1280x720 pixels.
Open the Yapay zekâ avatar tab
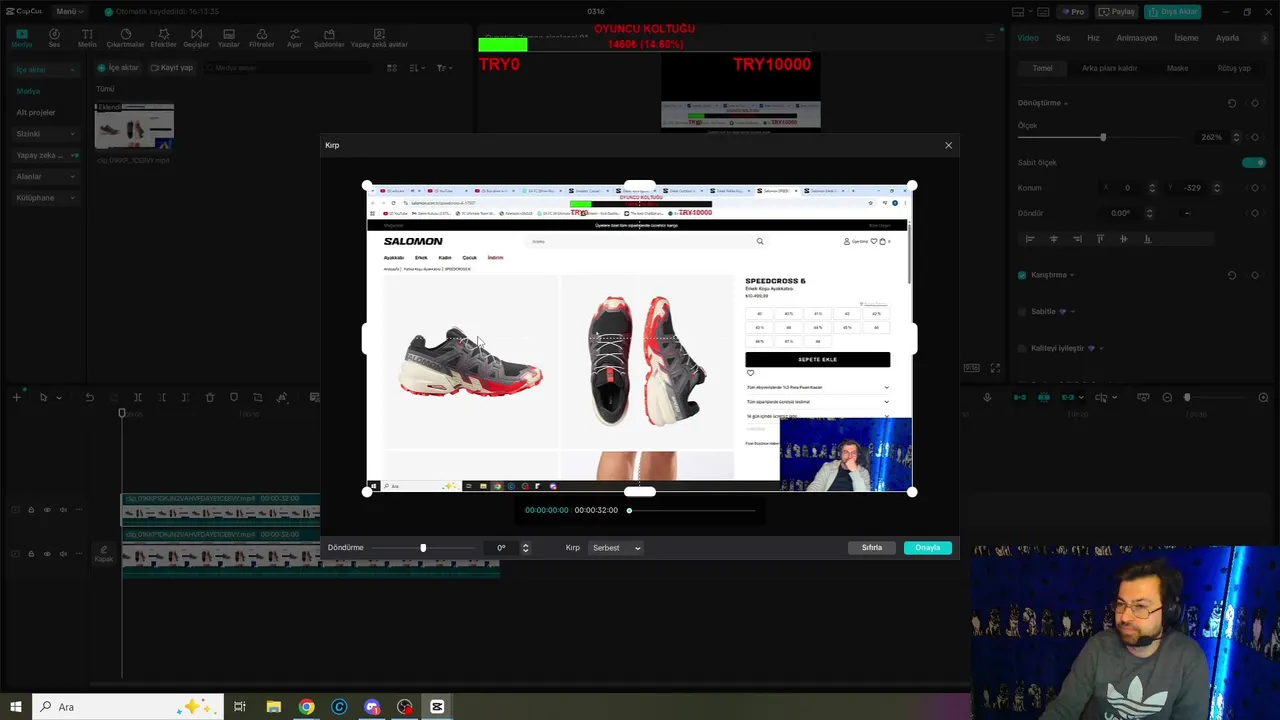pyautogui.click(x=379, y=38)
